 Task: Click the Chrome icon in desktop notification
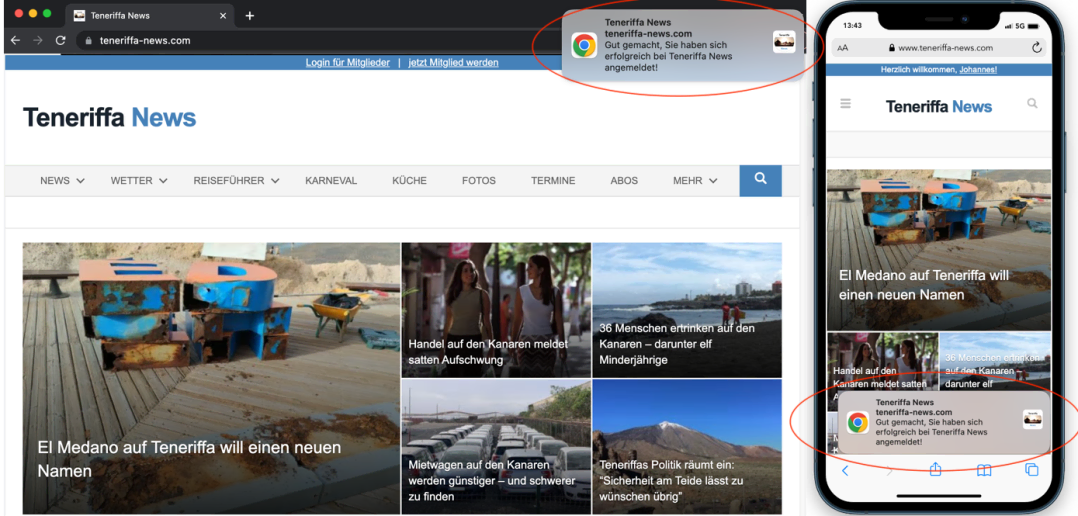584,46
